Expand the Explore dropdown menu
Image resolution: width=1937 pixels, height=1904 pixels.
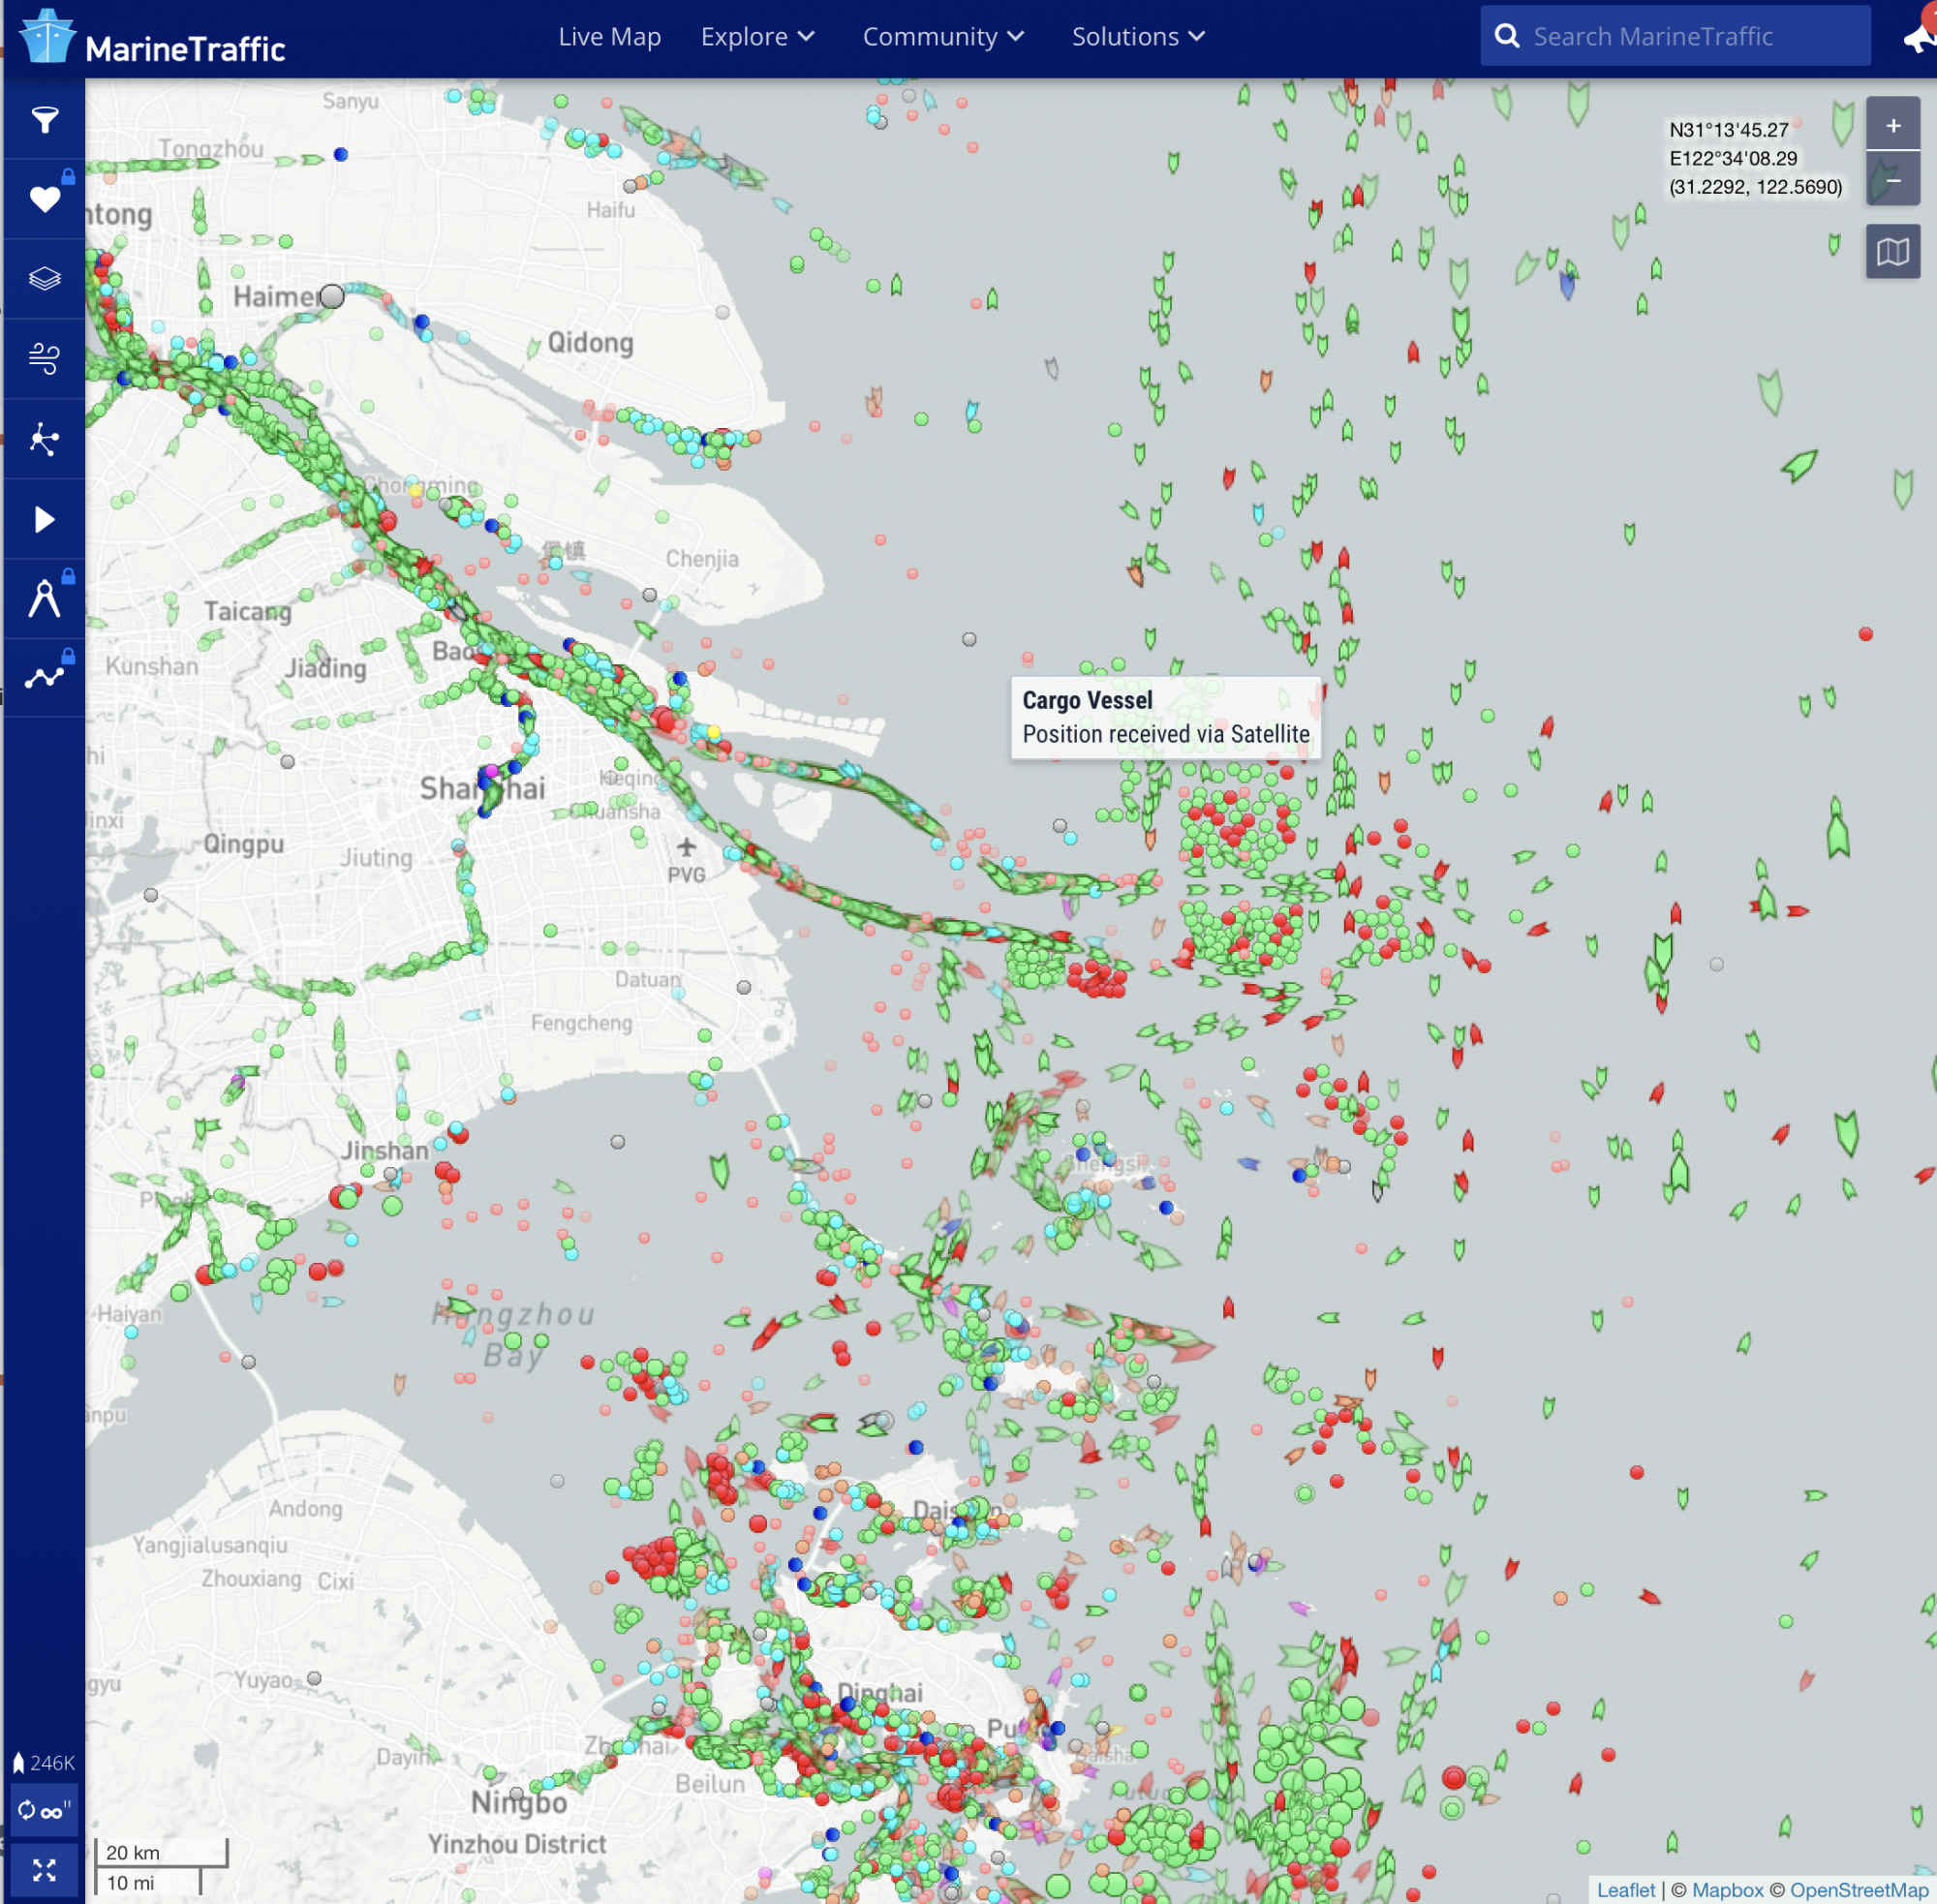click(757, 37)
